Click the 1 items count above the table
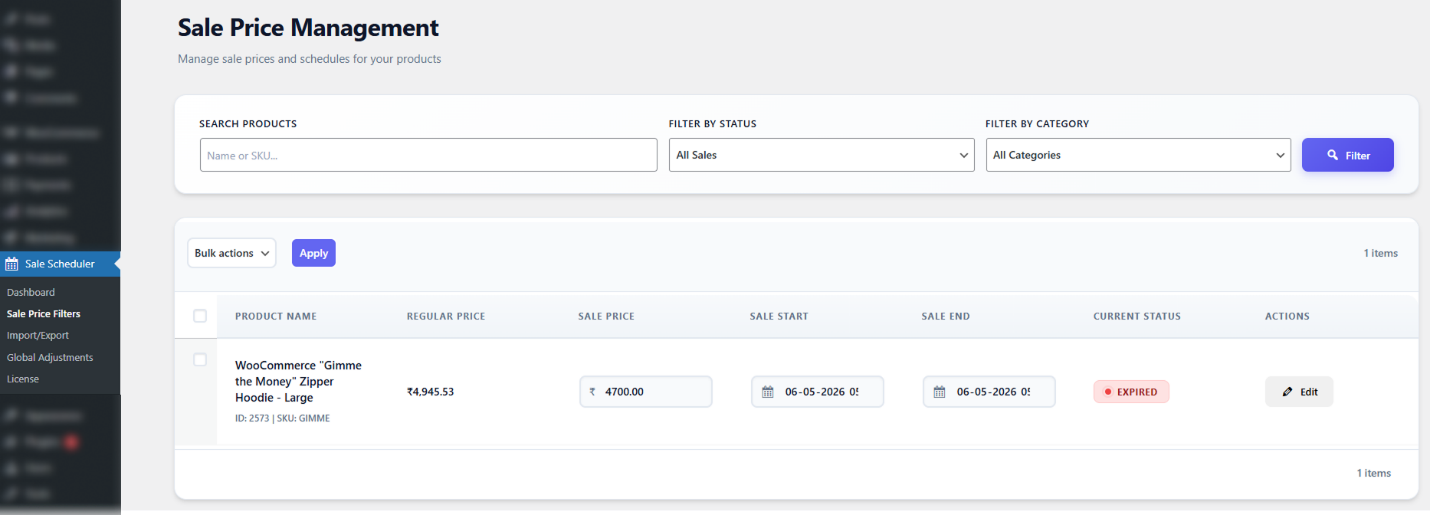 point(1380,253)
